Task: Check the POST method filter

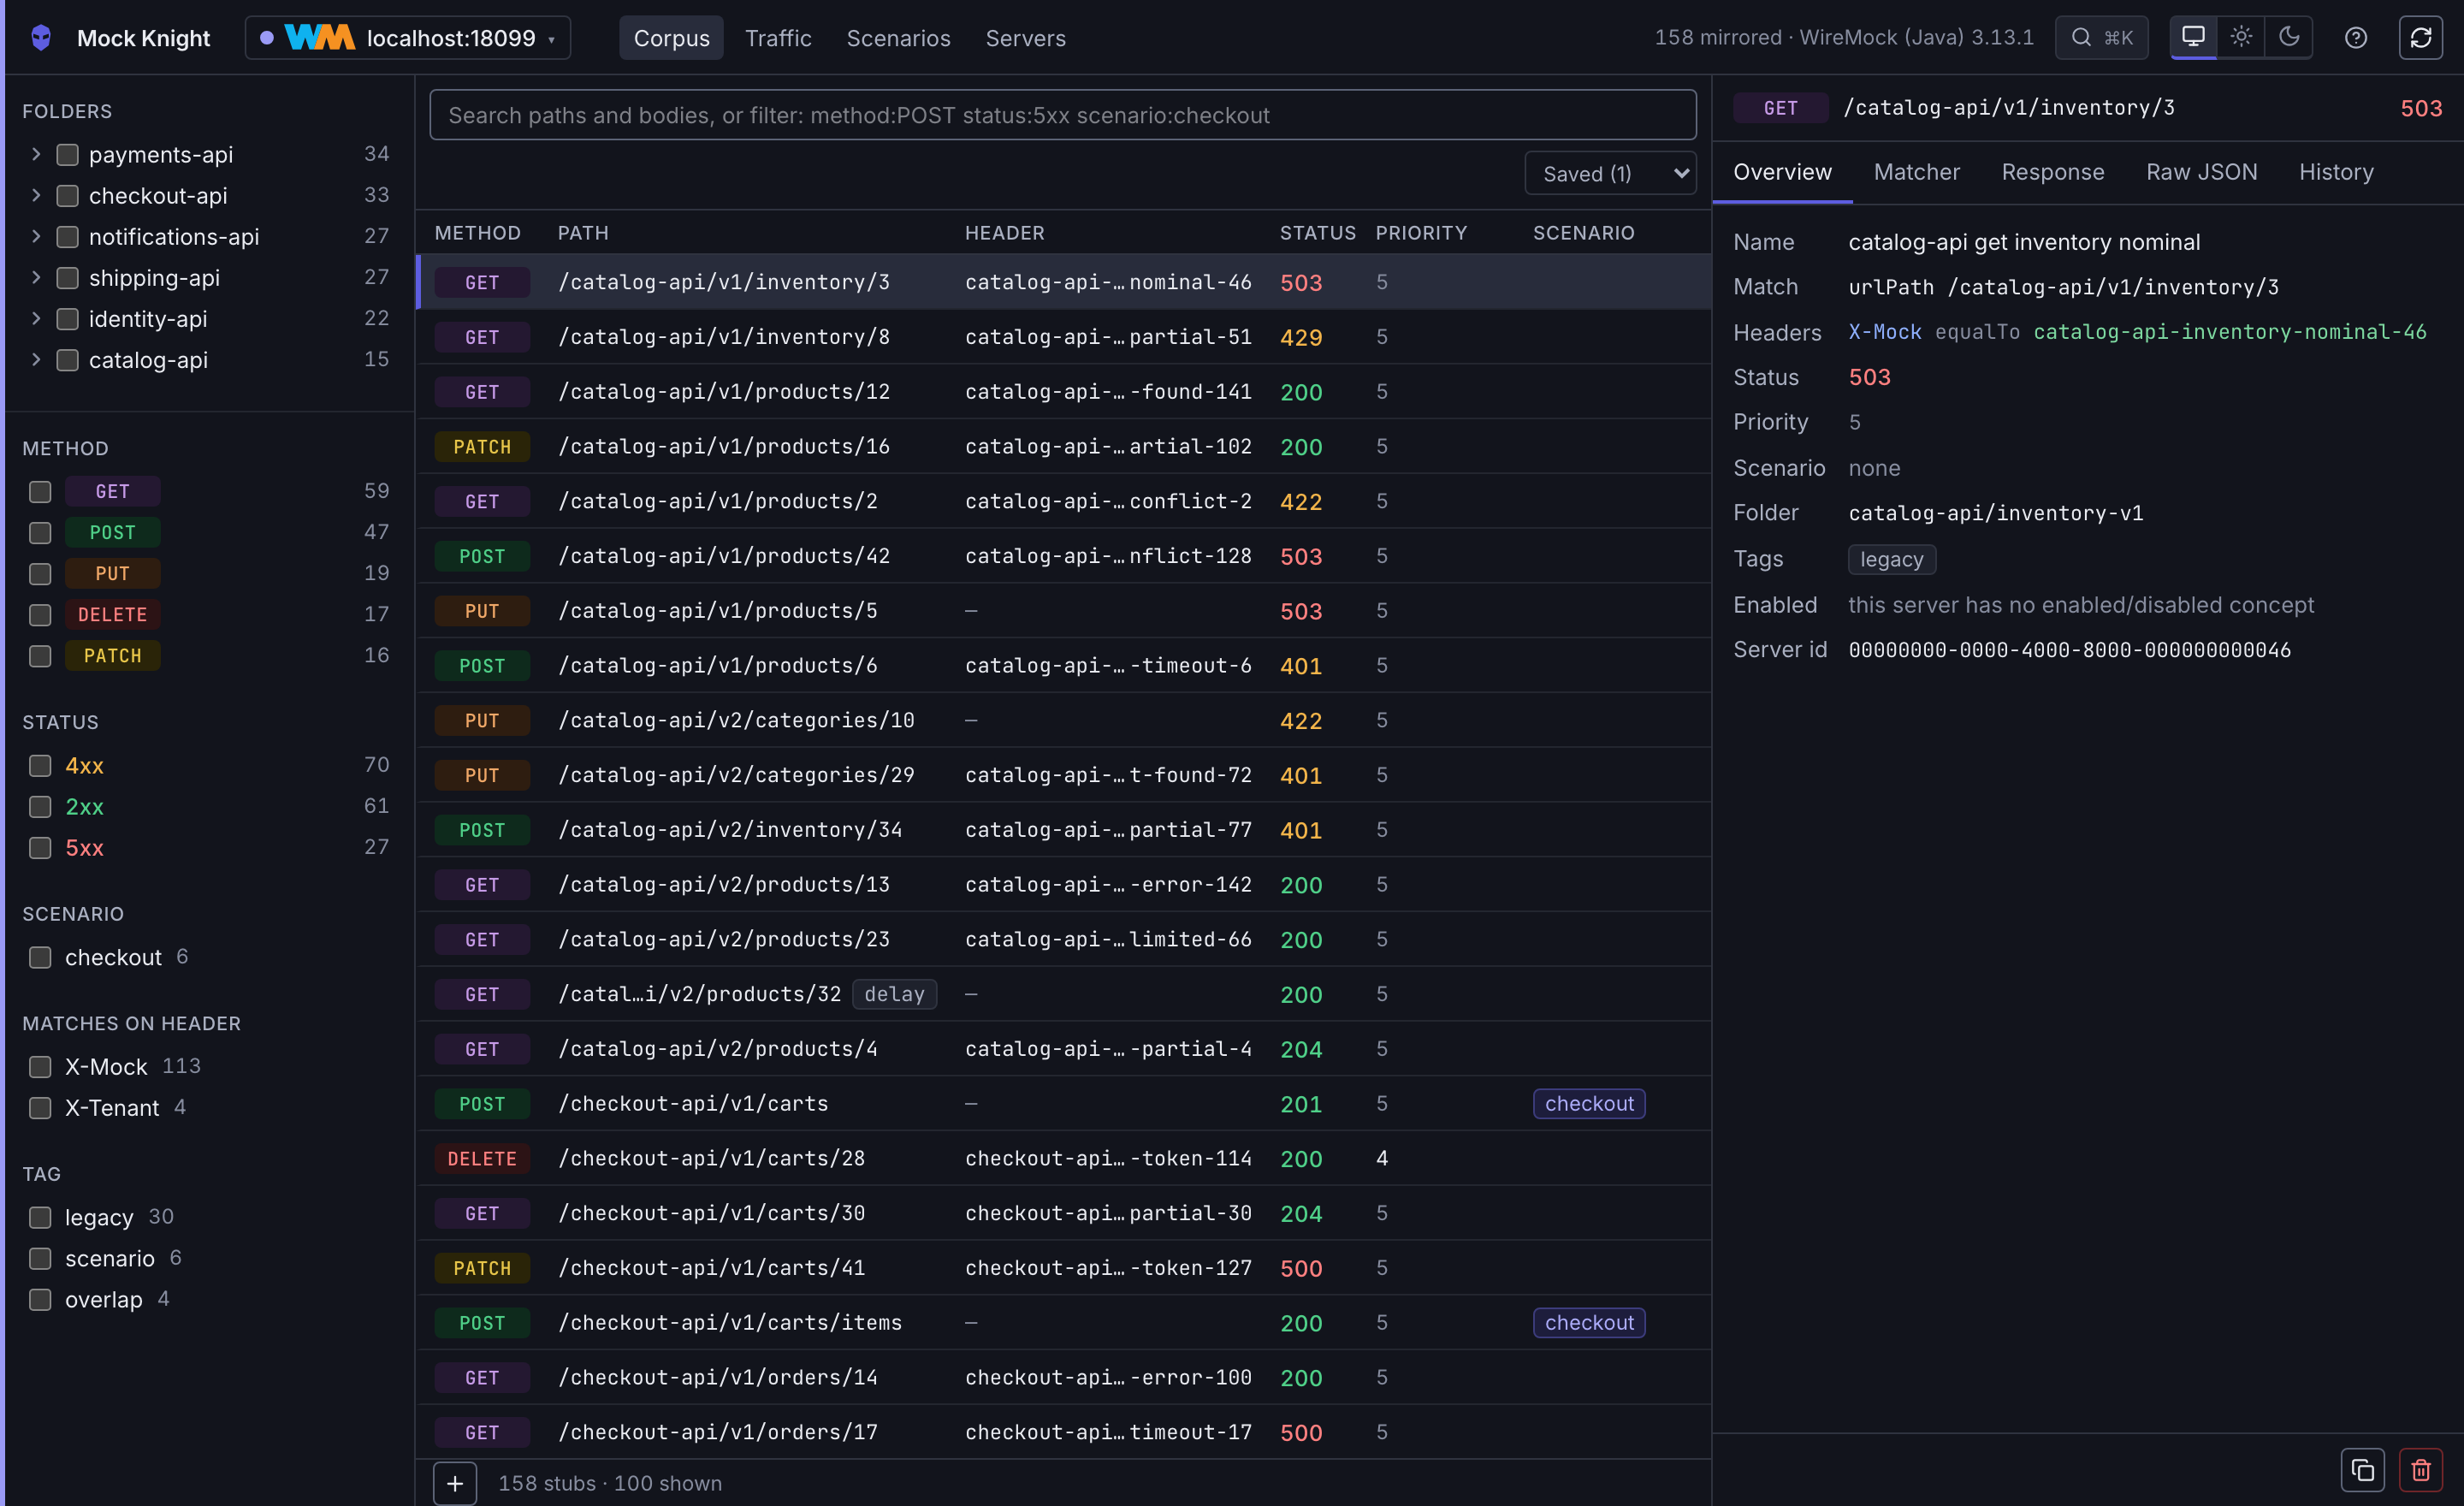Action: click(40, 533)
